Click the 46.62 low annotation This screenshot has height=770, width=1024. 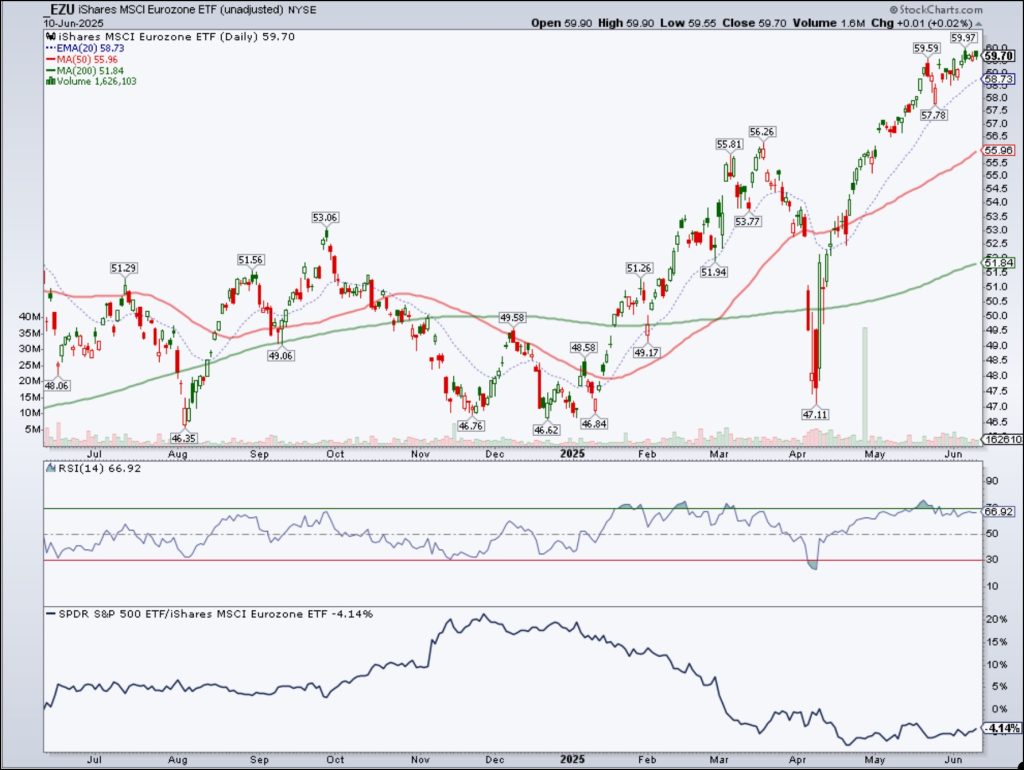(x=546, y=430)
